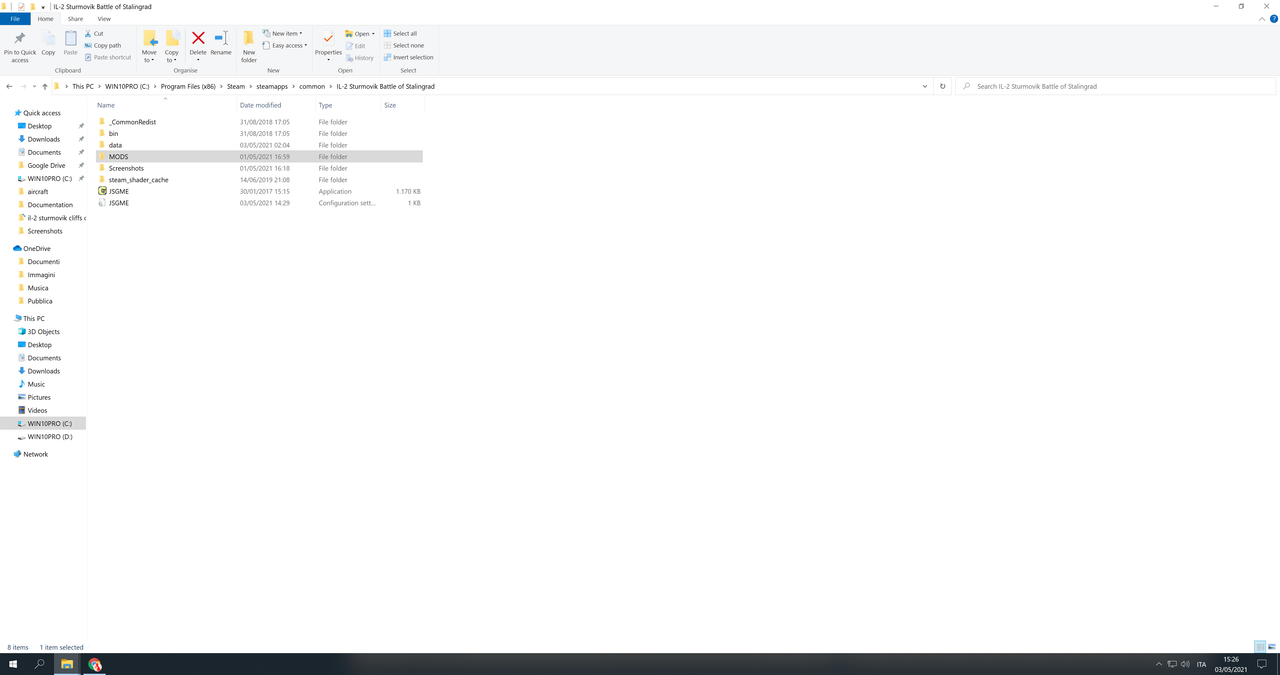Click Invert selection in ribbon
The height and width of the screenshot is (675, 1280).
[408, 57]
